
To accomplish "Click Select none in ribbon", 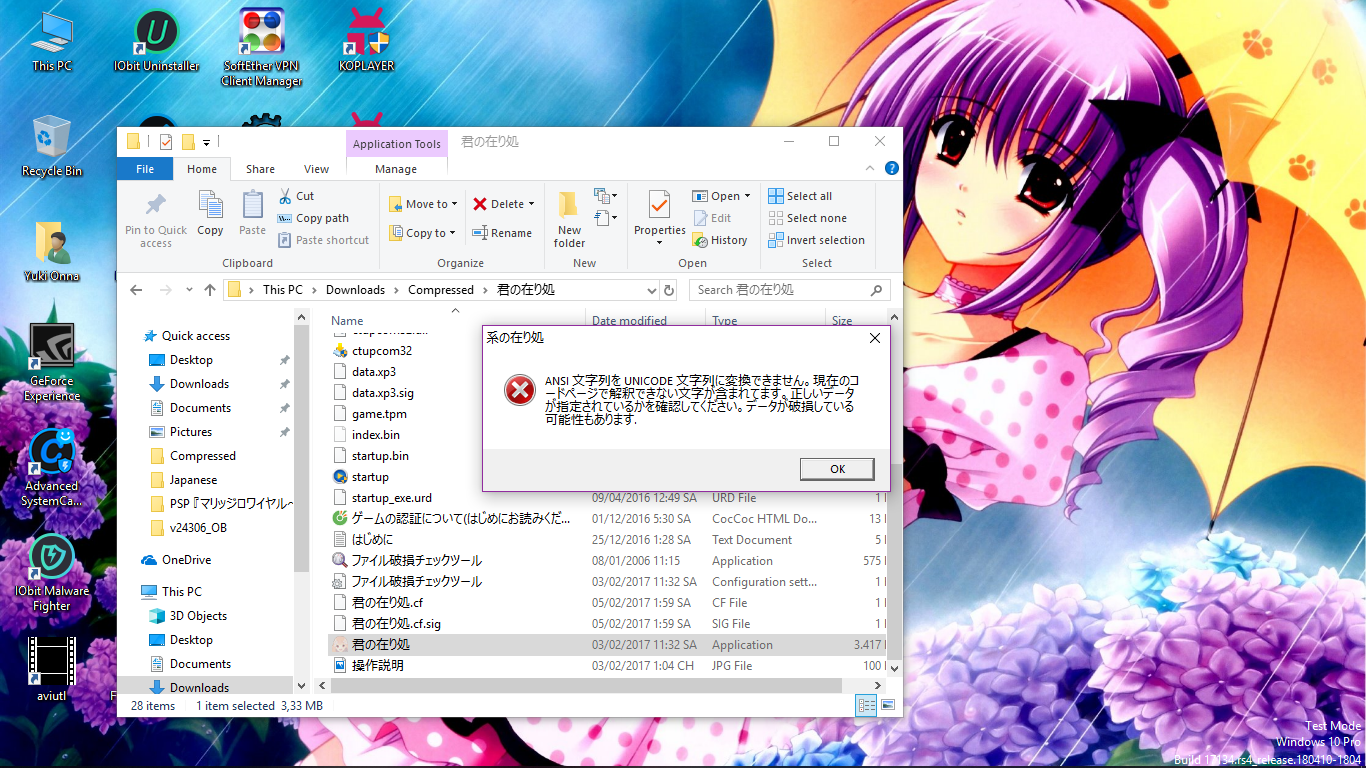I will click(x=808, y=218).
